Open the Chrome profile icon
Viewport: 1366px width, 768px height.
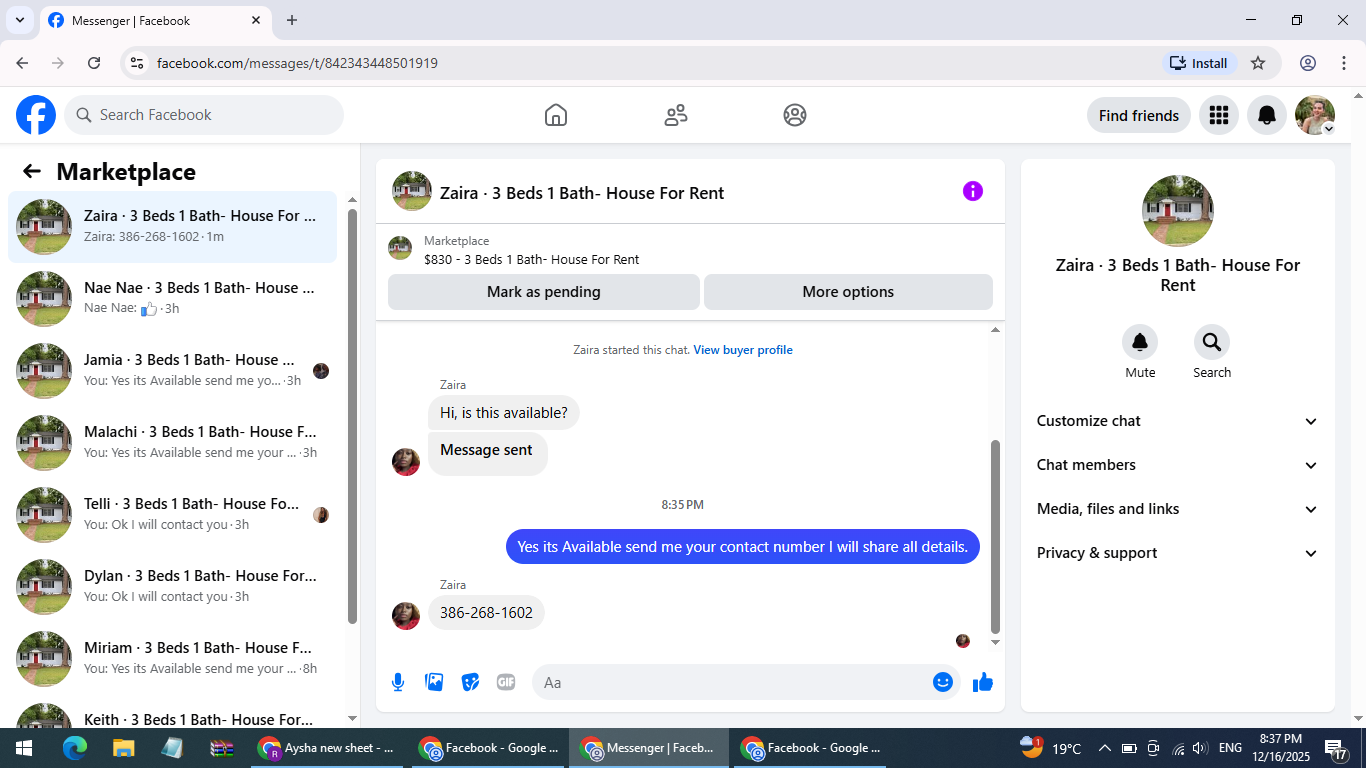click(1308, 63)
